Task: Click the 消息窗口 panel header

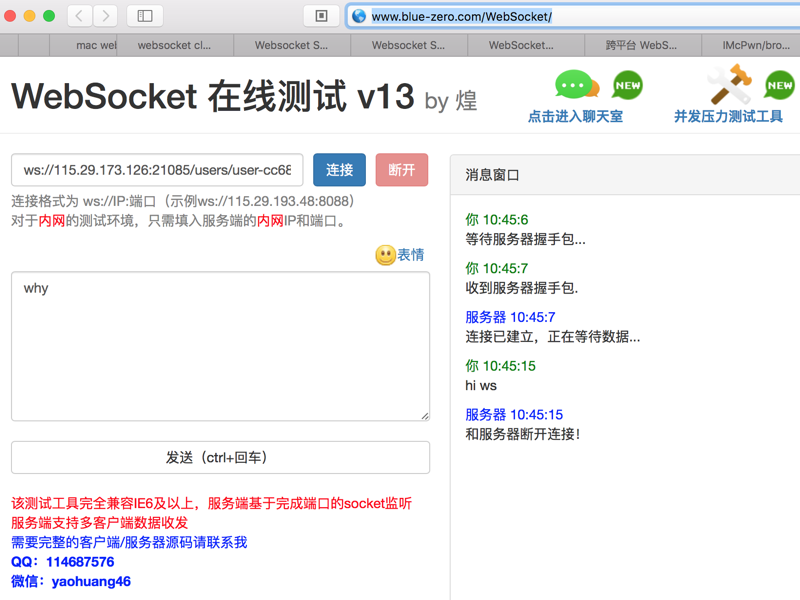Action: click(x=625, y=175)
